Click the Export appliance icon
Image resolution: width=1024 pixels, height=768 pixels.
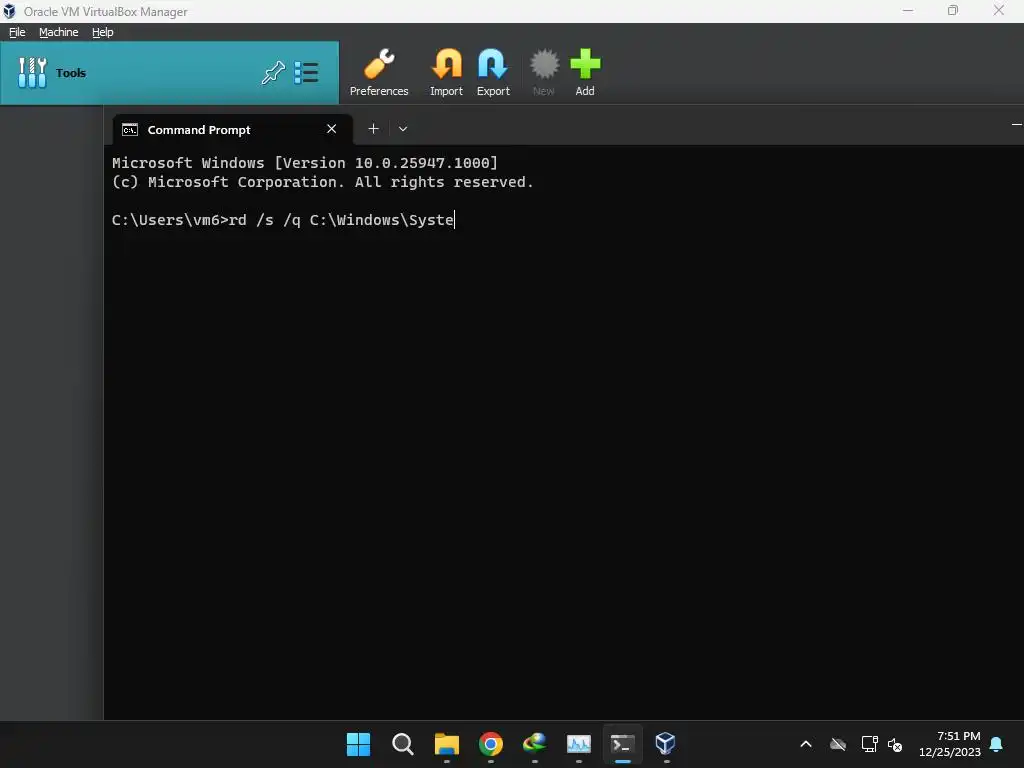tap(493, 72)
